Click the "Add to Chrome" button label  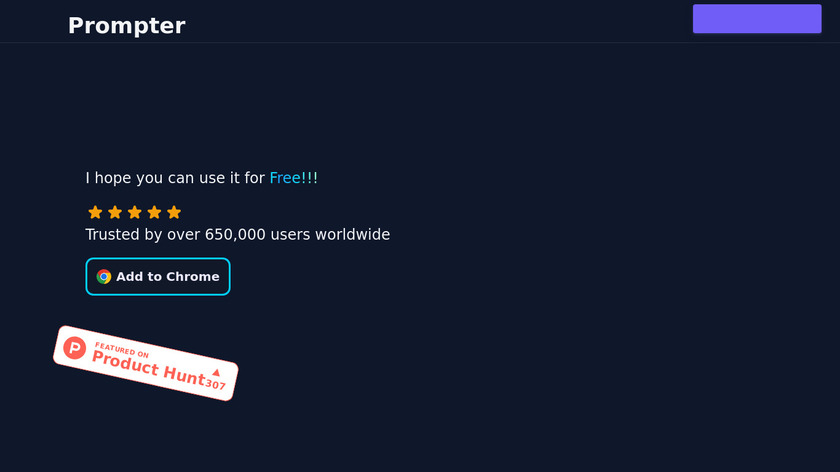167,277
